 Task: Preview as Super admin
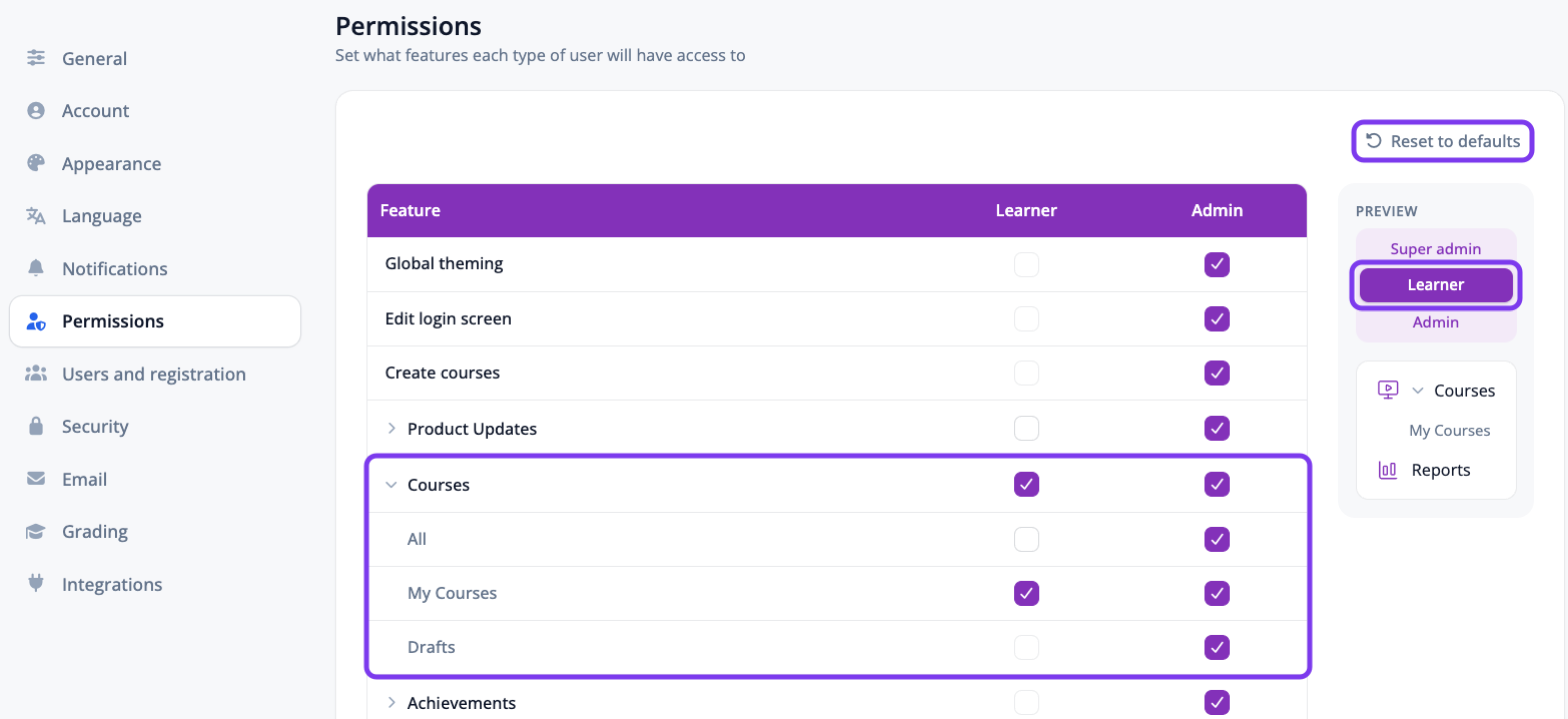(x=1435, y=248)
